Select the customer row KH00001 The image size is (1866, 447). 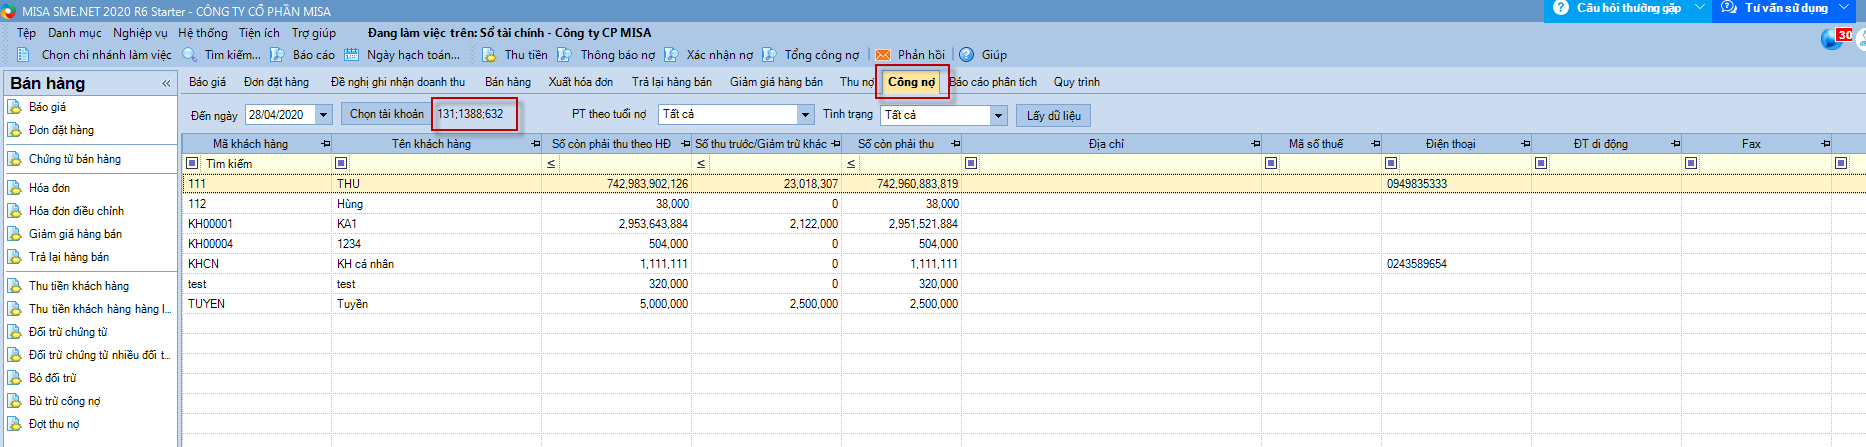(x=1024, y=224)
